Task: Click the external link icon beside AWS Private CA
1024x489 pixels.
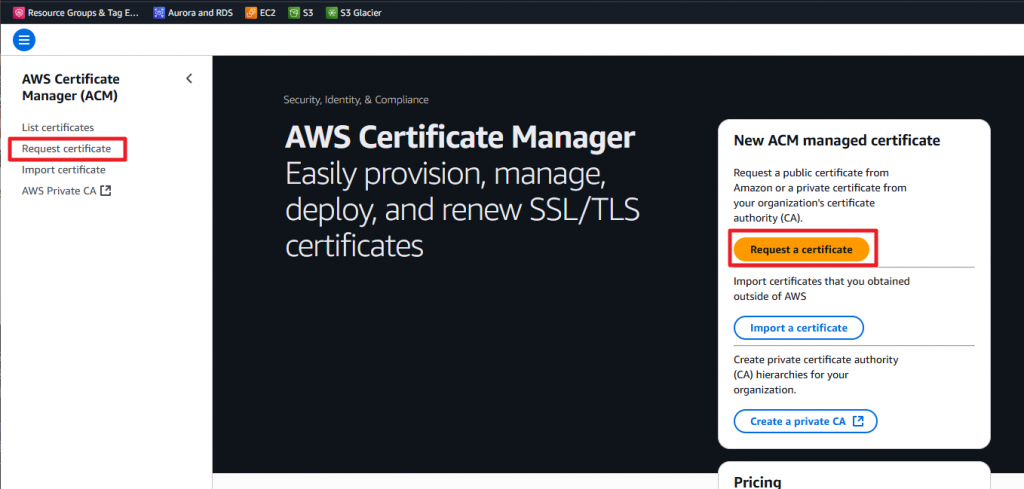Action: tap(106, 191)
